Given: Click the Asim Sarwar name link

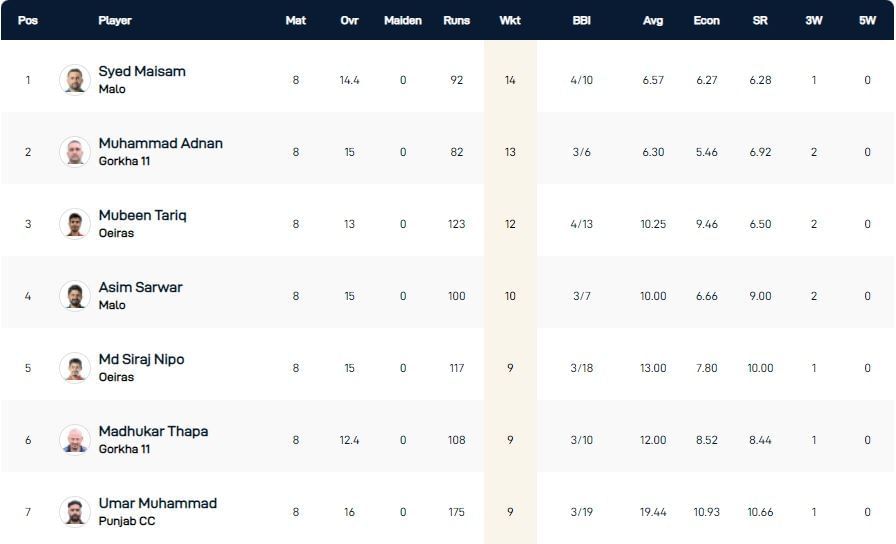Looking at the screenshot, I should point(140,288).
